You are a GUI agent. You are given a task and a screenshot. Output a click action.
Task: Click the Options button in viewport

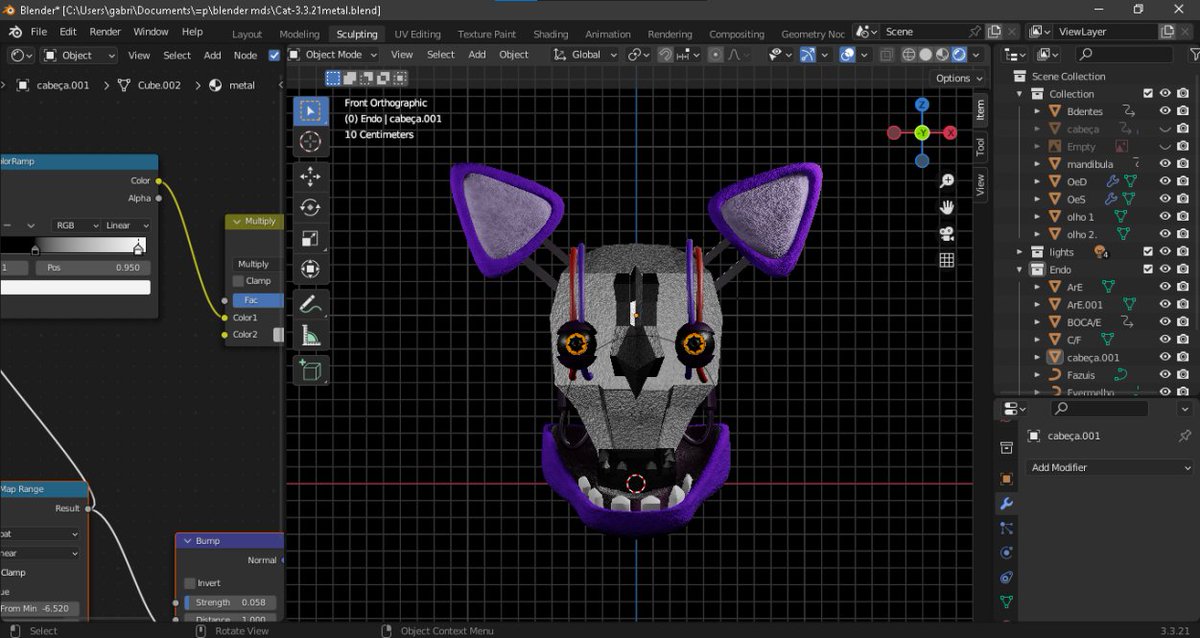point(958,78)
